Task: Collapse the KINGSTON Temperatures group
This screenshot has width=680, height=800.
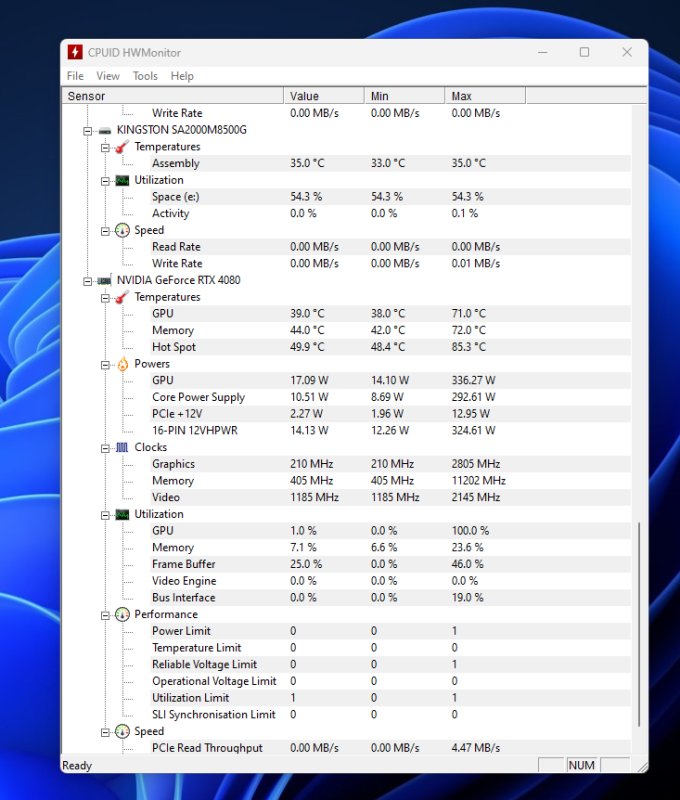Action: [x=105, y=147]
